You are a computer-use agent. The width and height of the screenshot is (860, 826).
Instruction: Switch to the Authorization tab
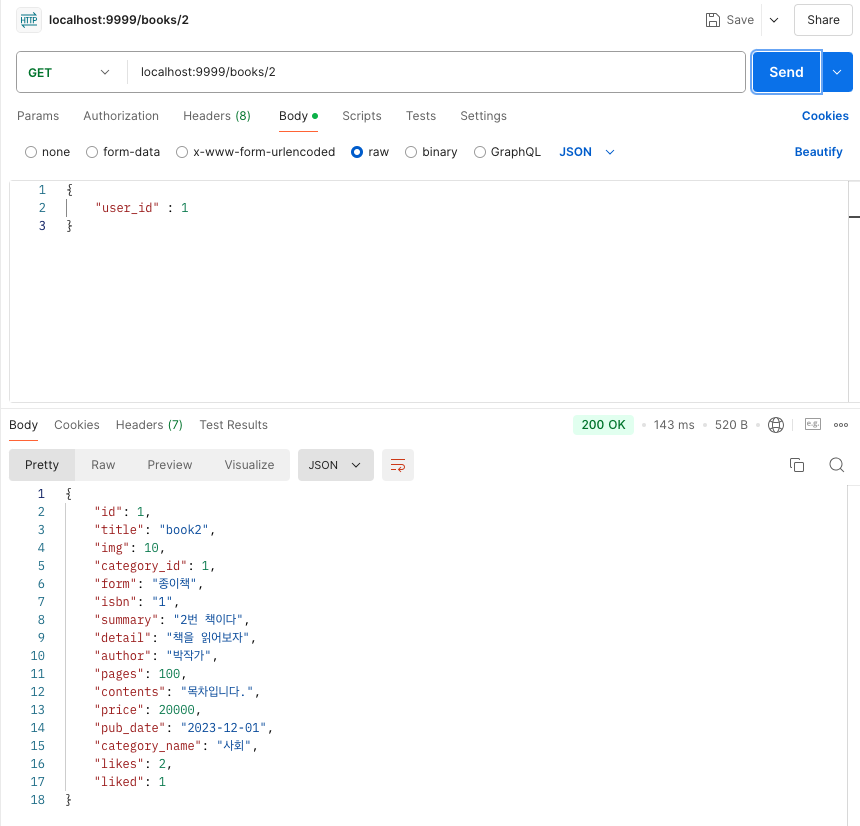point(121,116)
